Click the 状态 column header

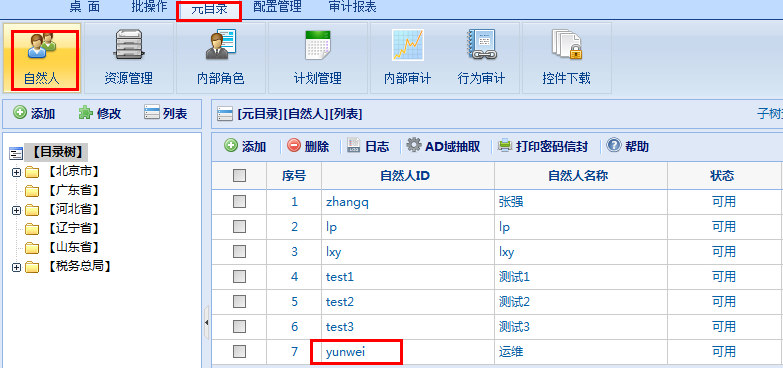[x=722, y=176]
